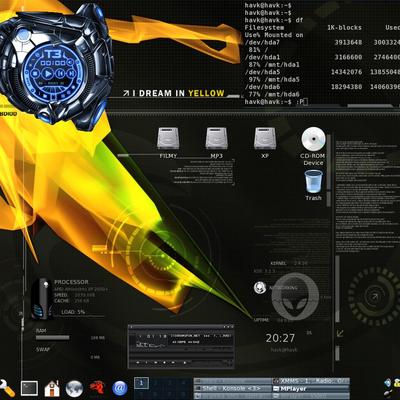Click the 20:27 clock display

(280, 338)
